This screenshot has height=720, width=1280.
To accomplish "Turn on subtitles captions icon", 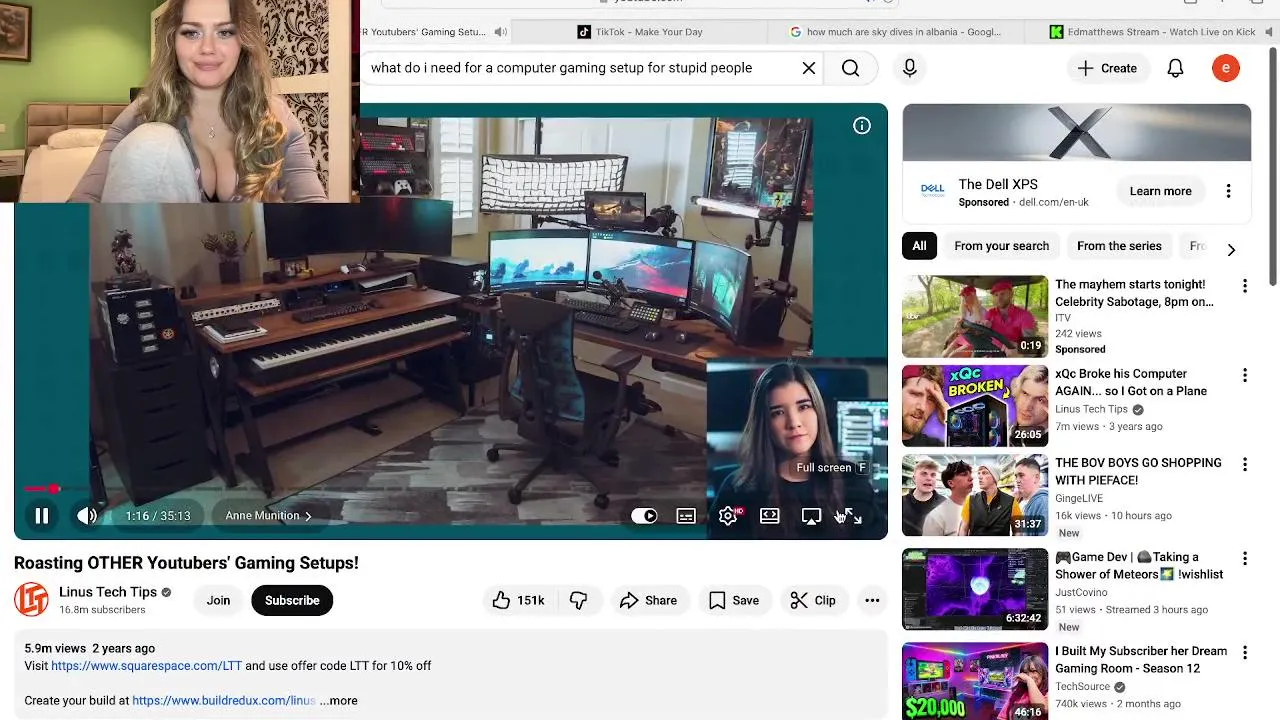I will coord(686,516).
